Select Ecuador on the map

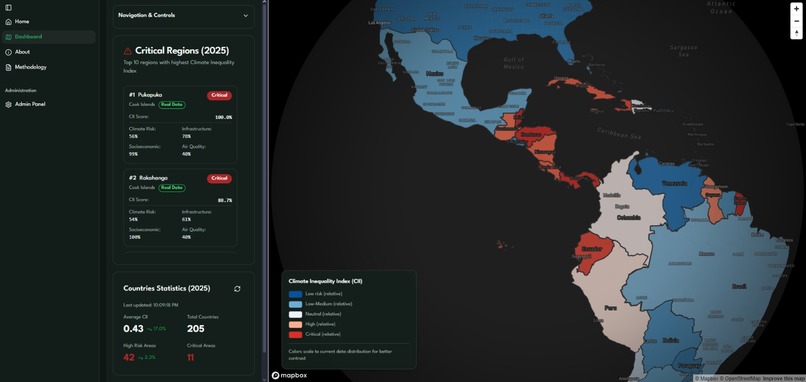coord(592,248)
